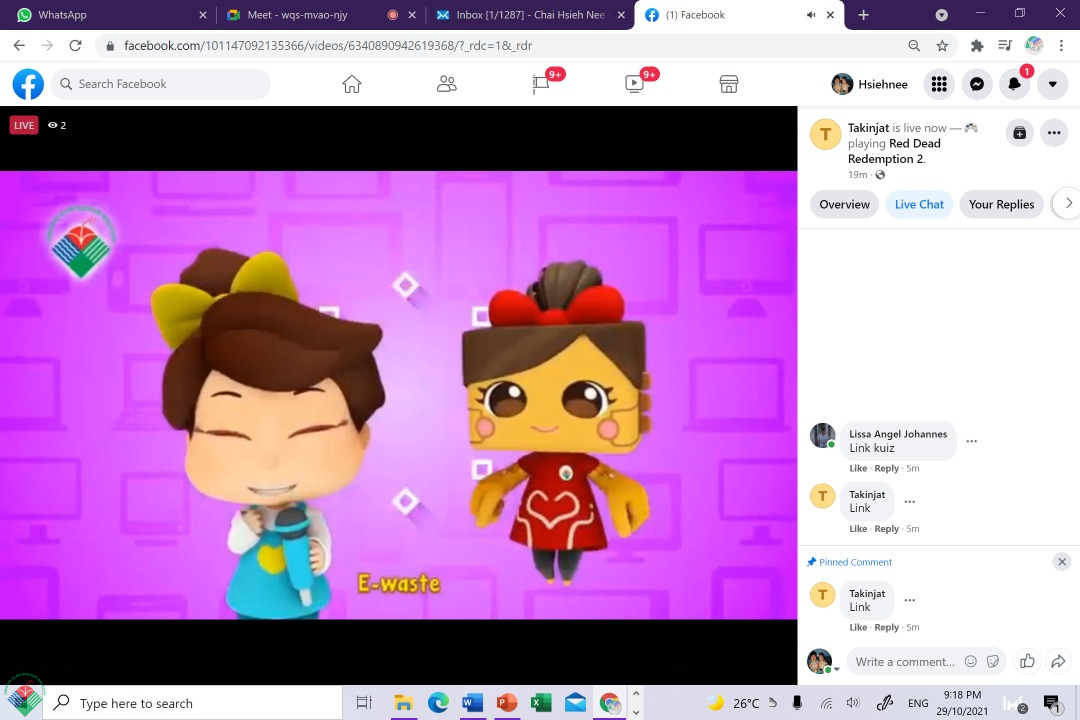Open Takinjat page name in video header
This screenshot has height=720, width=1080.
(869, 128)
